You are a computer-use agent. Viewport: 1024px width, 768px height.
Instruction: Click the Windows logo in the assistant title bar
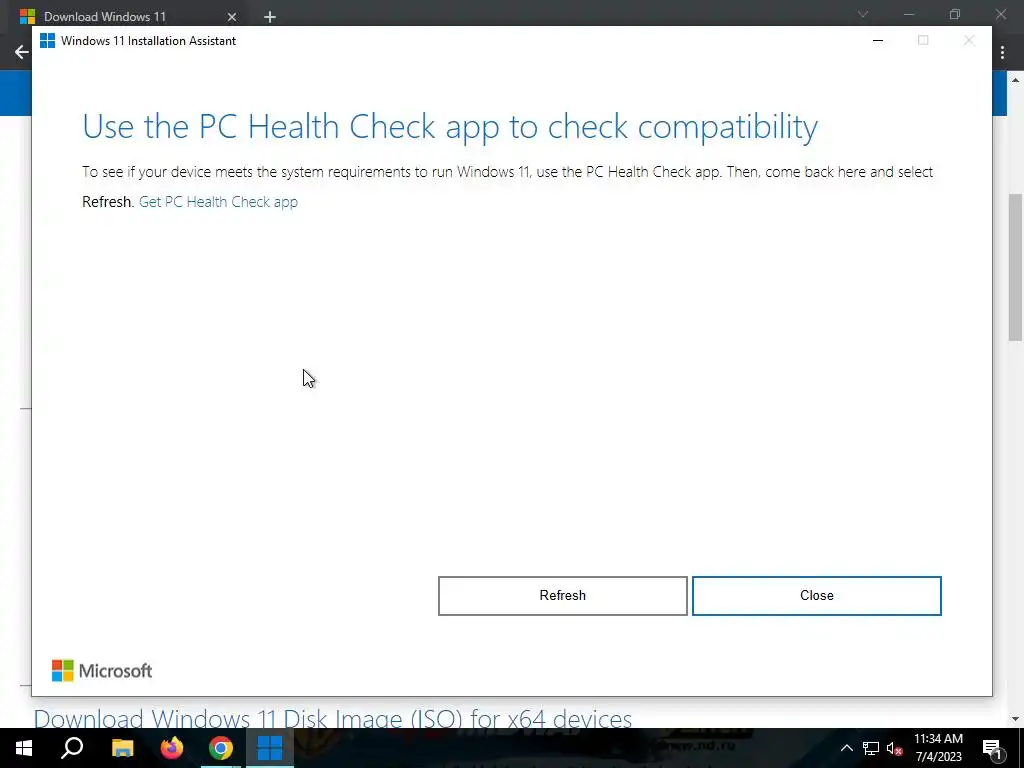tap(47, 40)
